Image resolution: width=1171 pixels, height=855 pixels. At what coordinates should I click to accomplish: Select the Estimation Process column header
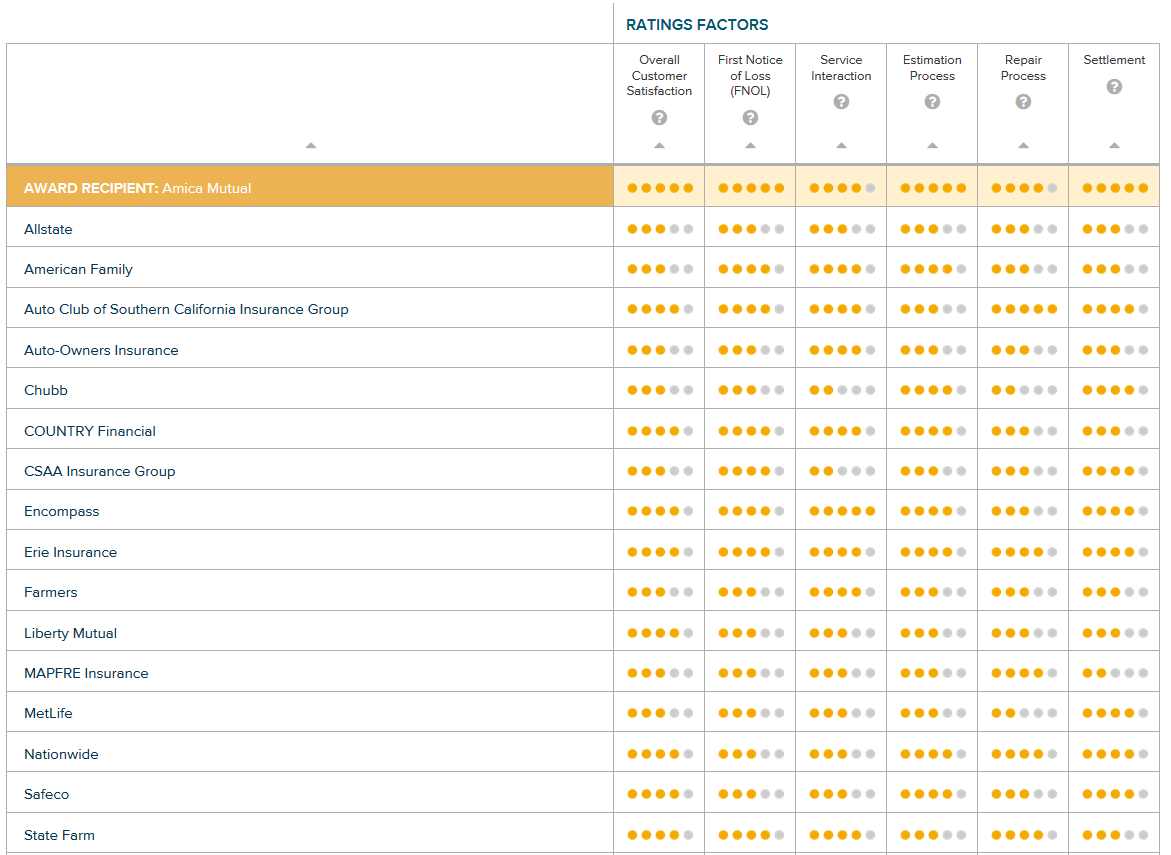coord(932,67)
